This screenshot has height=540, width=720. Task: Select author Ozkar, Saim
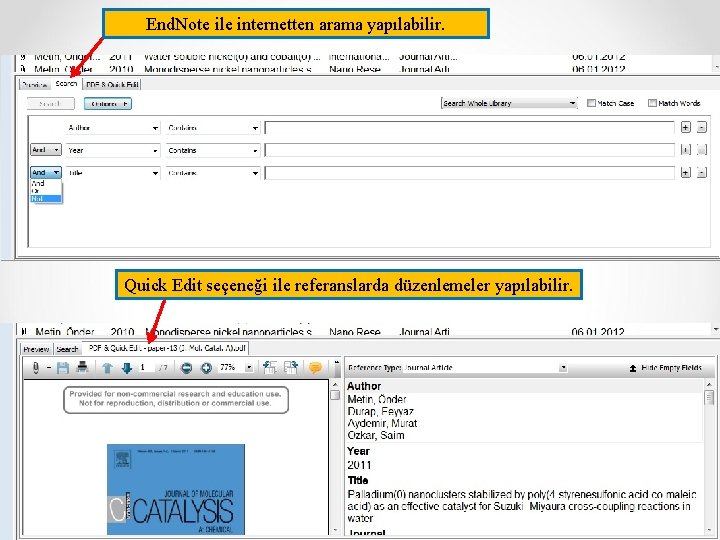click(x=376, y=435)
